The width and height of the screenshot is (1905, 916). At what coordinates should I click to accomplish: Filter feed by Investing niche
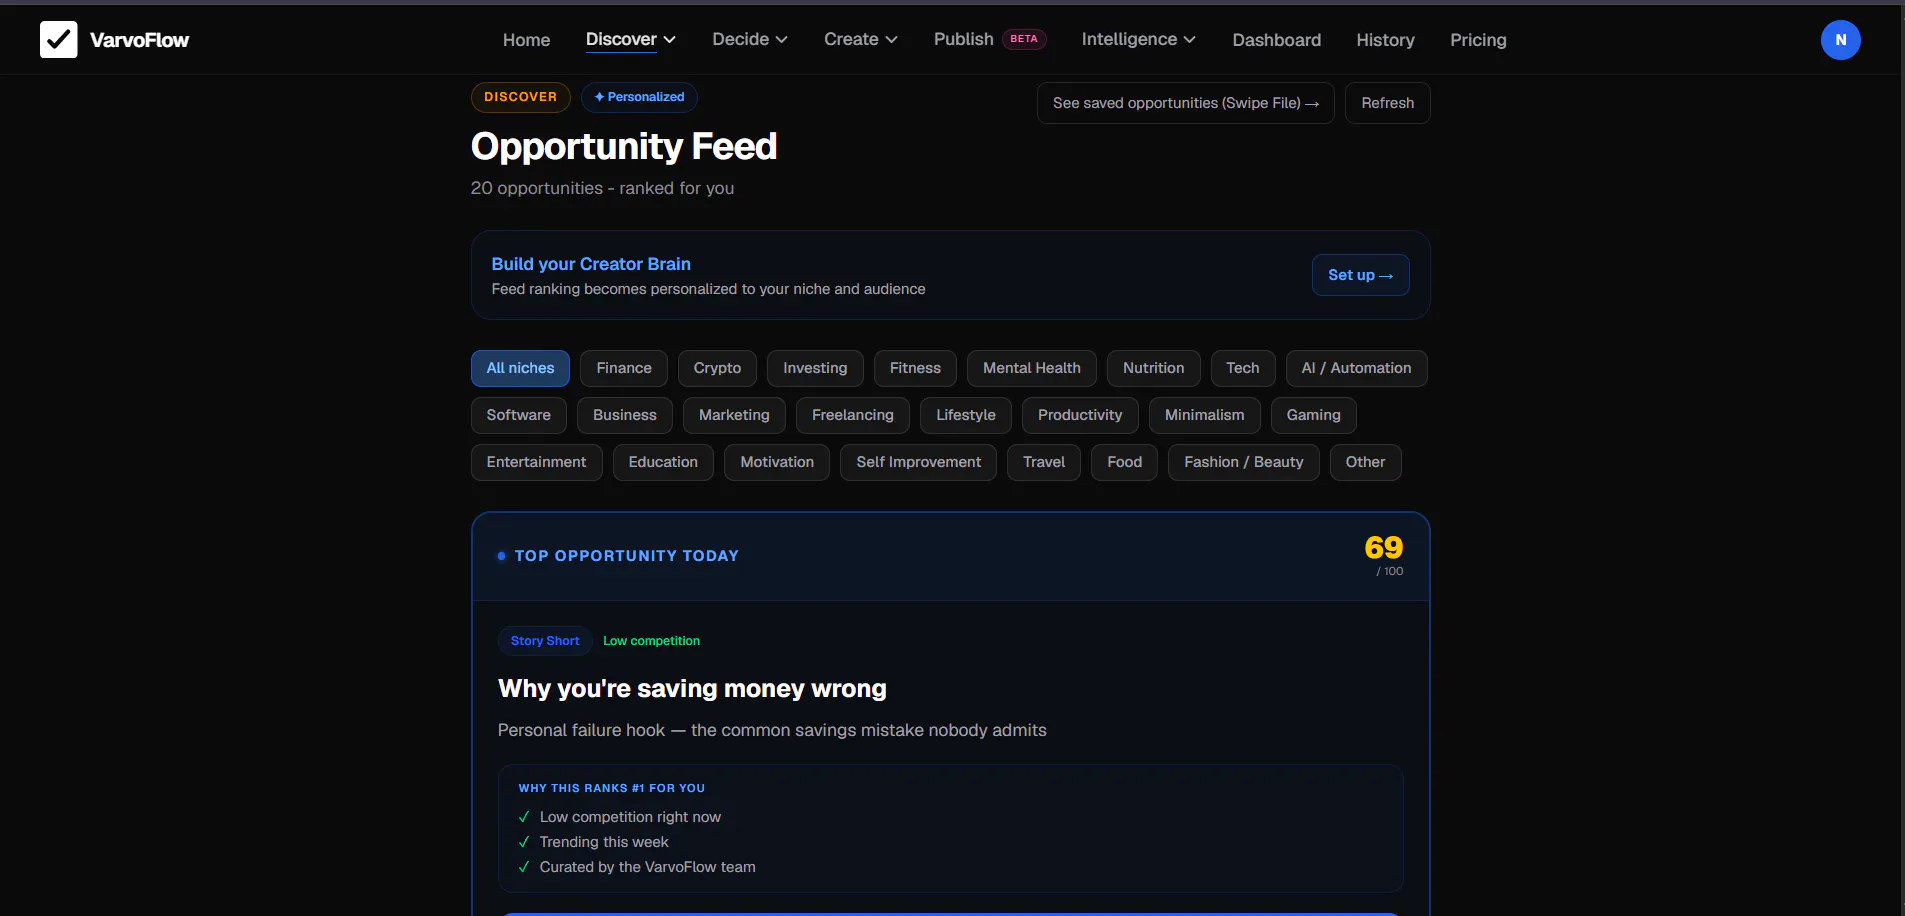[815, 368]
